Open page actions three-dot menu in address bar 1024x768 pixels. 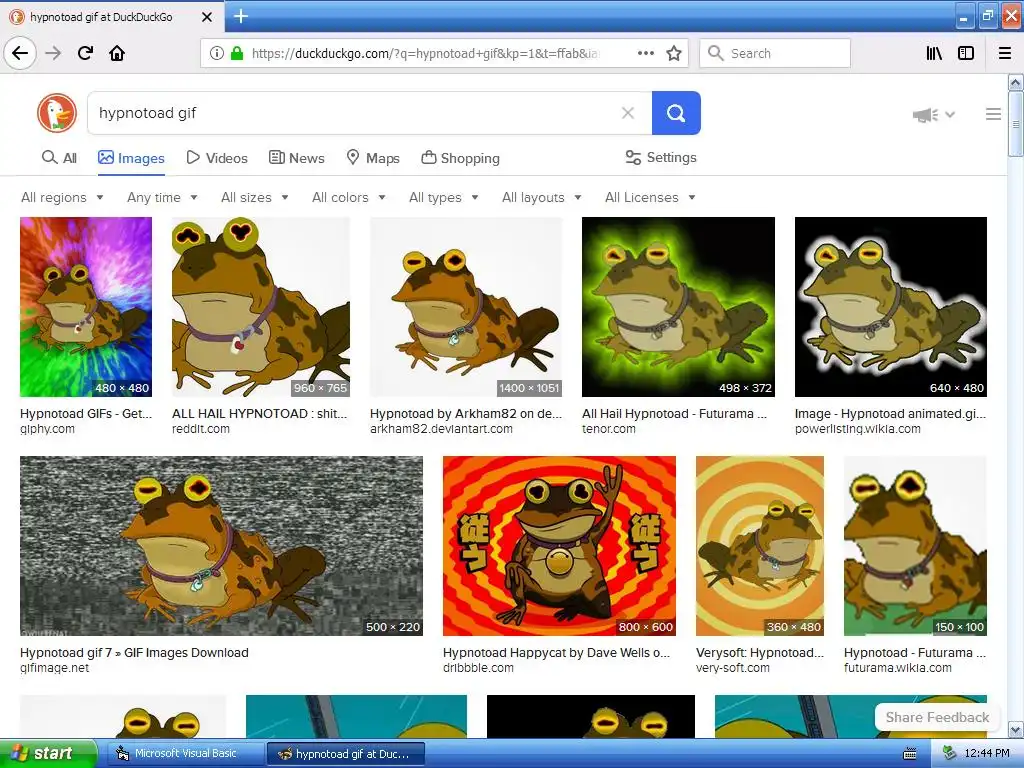pyautogui.click(x=645, y=53)
